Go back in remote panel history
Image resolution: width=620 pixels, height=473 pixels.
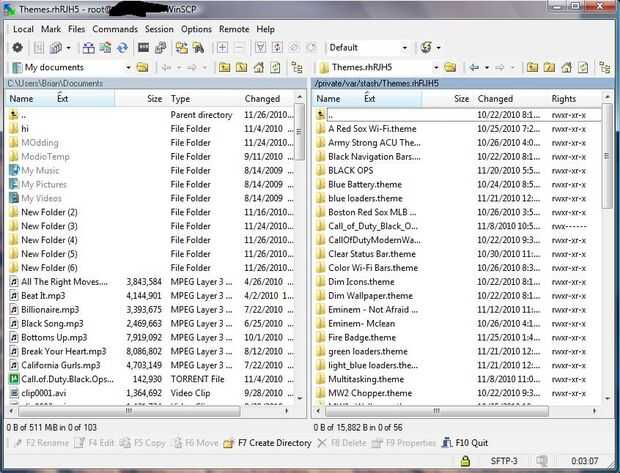(474, 68)
